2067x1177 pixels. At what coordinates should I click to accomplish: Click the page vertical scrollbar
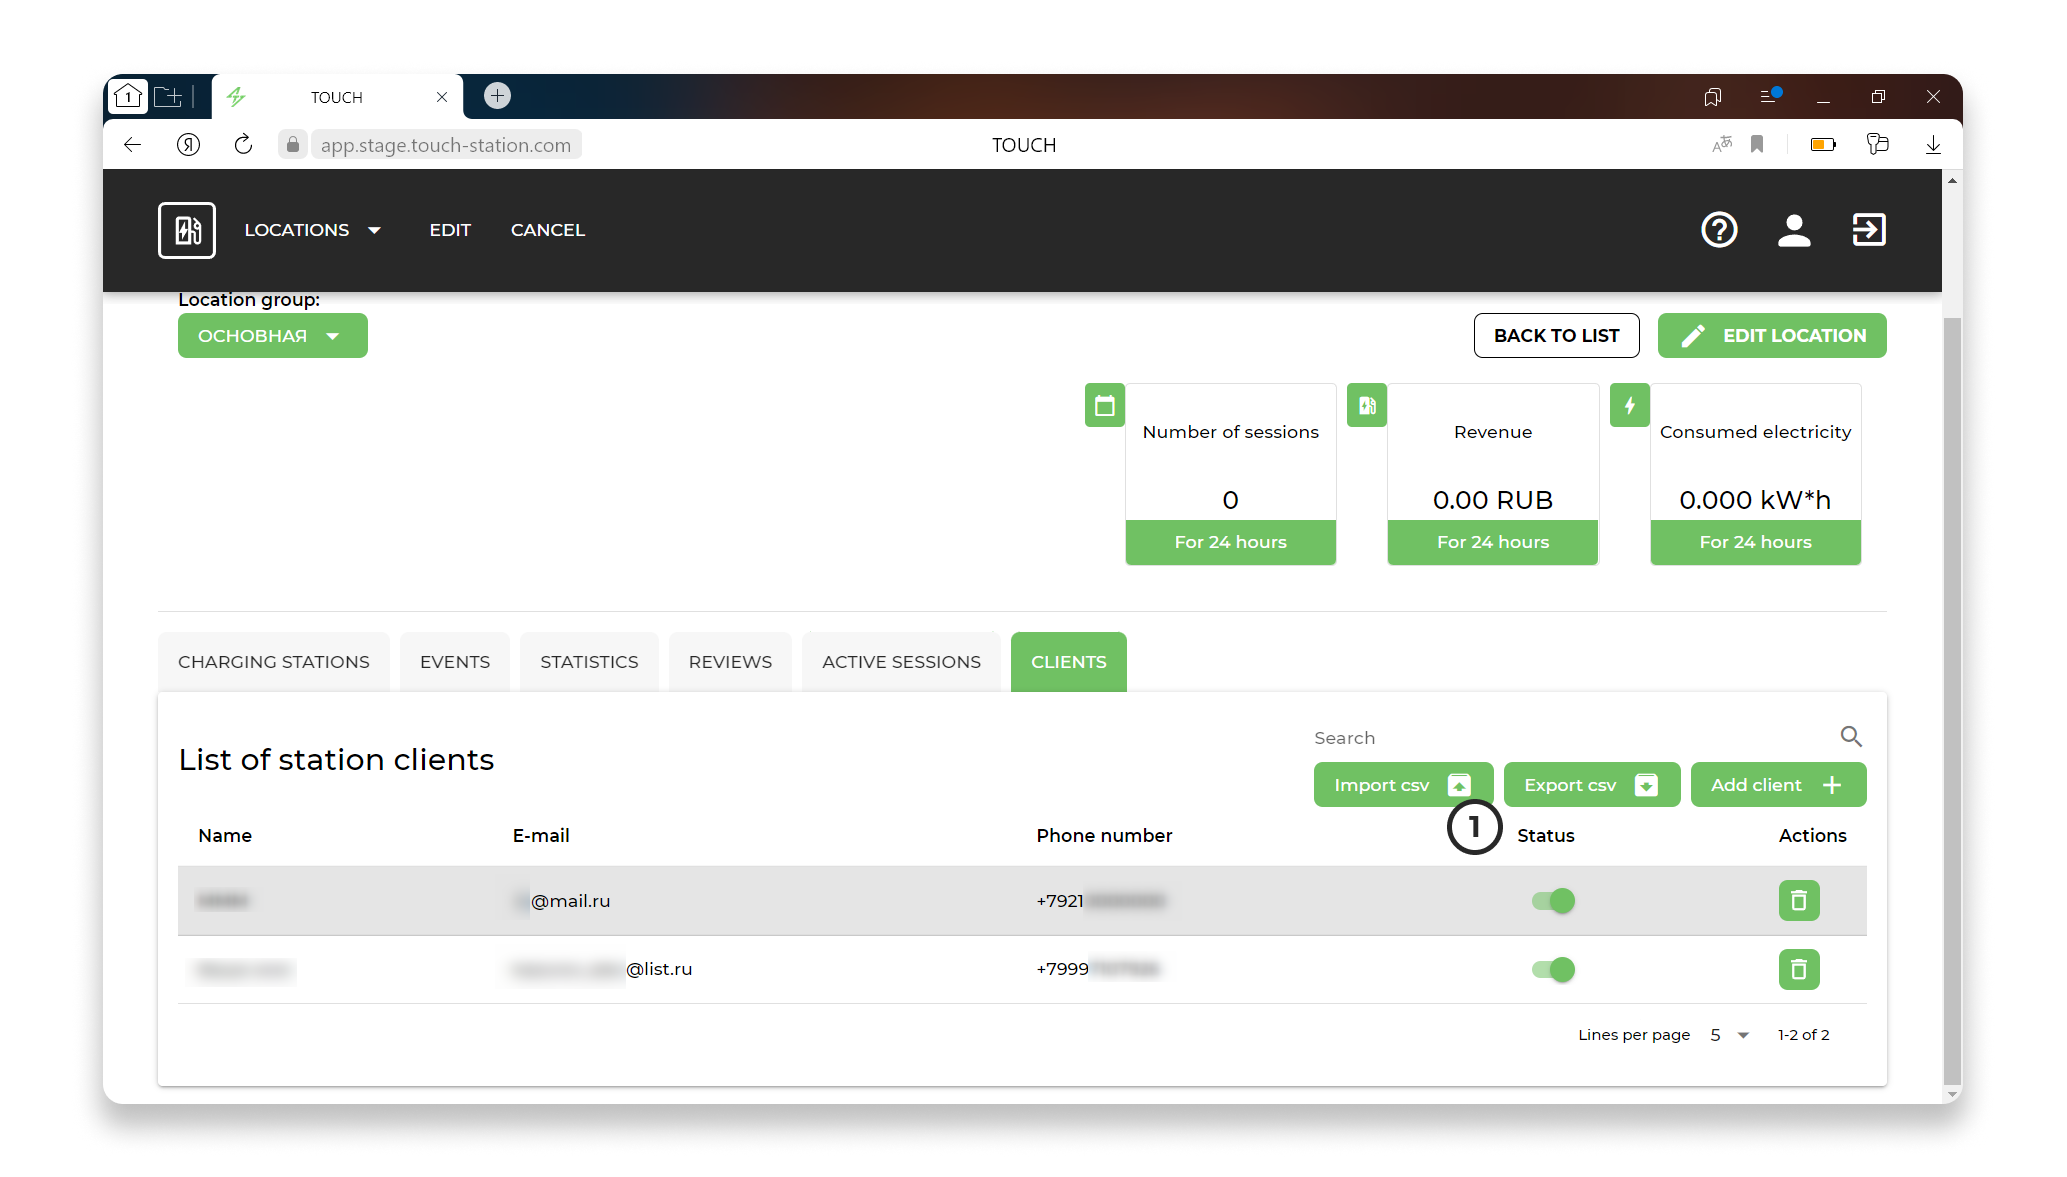[x=1952, y=700]
